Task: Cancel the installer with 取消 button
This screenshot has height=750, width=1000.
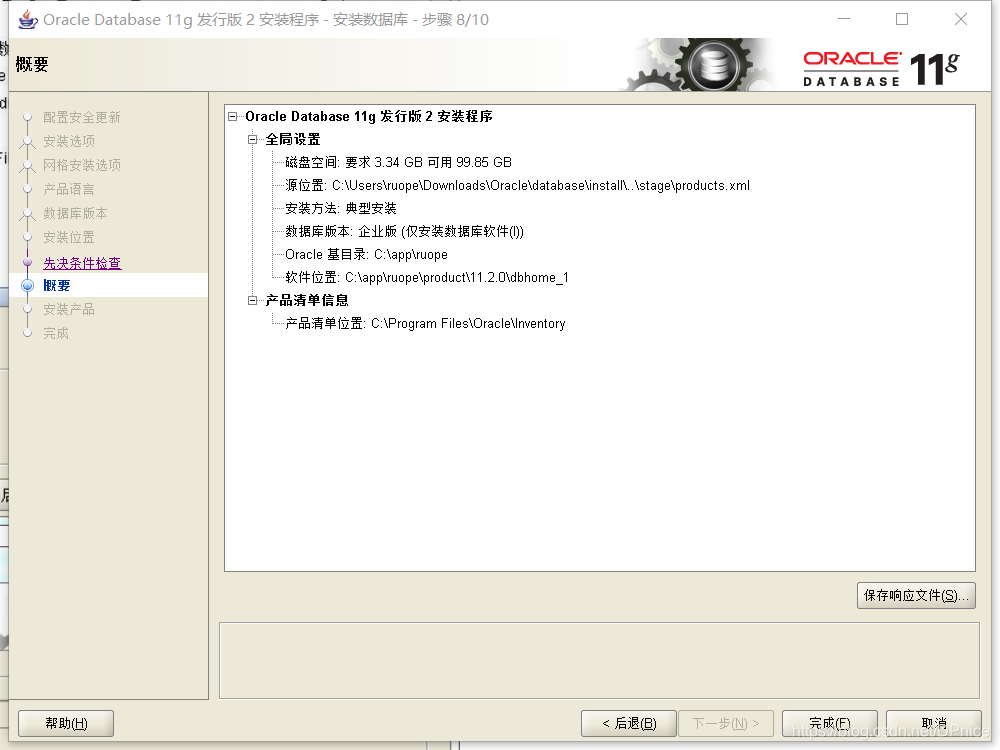Action: [x=934, y=723]
